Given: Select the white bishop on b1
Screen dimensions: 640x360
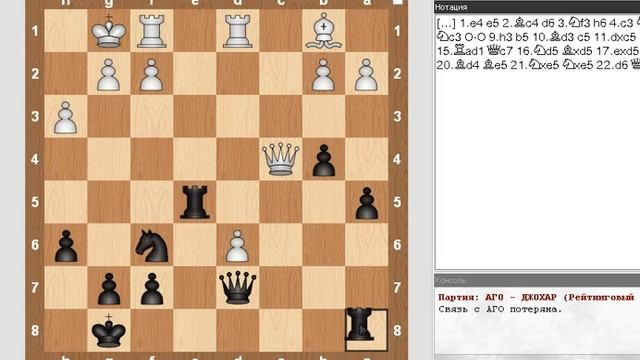Looking at the screenshot, I should pos(324,31).
